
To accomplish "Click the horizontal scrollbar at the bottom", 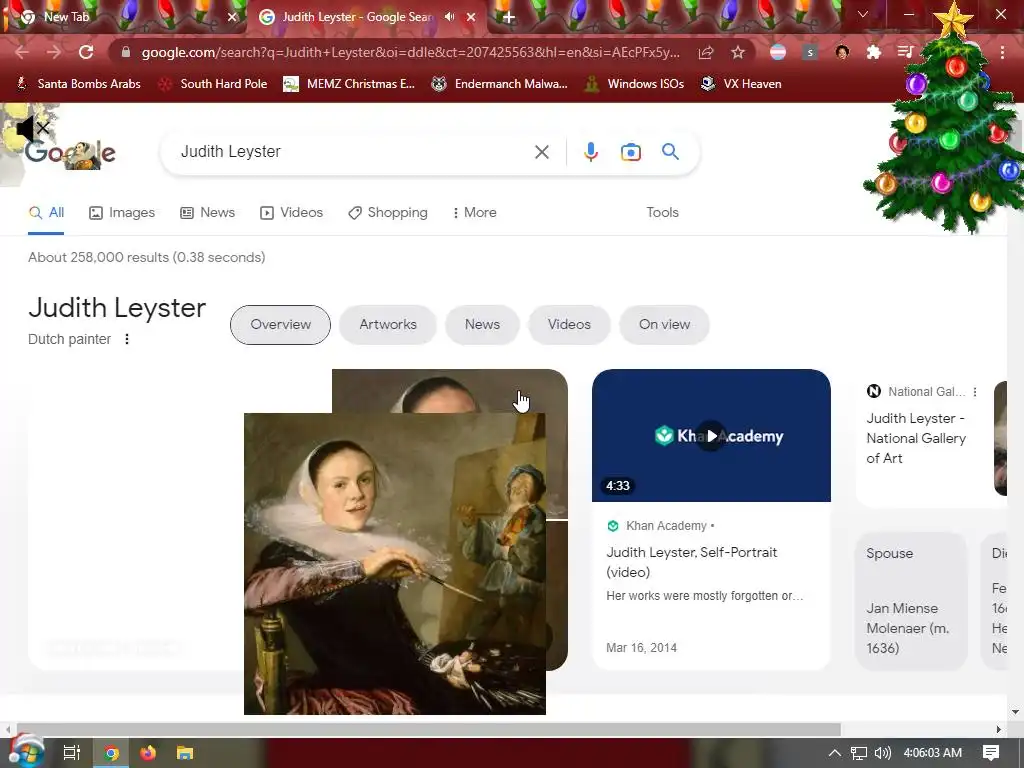I will (x=428, y=729).
